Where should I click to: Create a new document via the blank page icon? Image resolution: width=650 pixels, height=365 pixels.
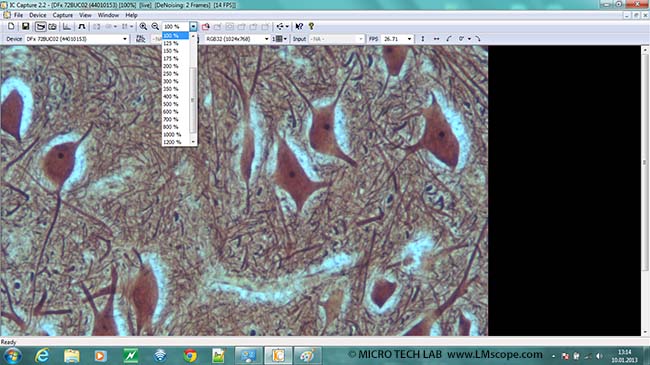11,27
